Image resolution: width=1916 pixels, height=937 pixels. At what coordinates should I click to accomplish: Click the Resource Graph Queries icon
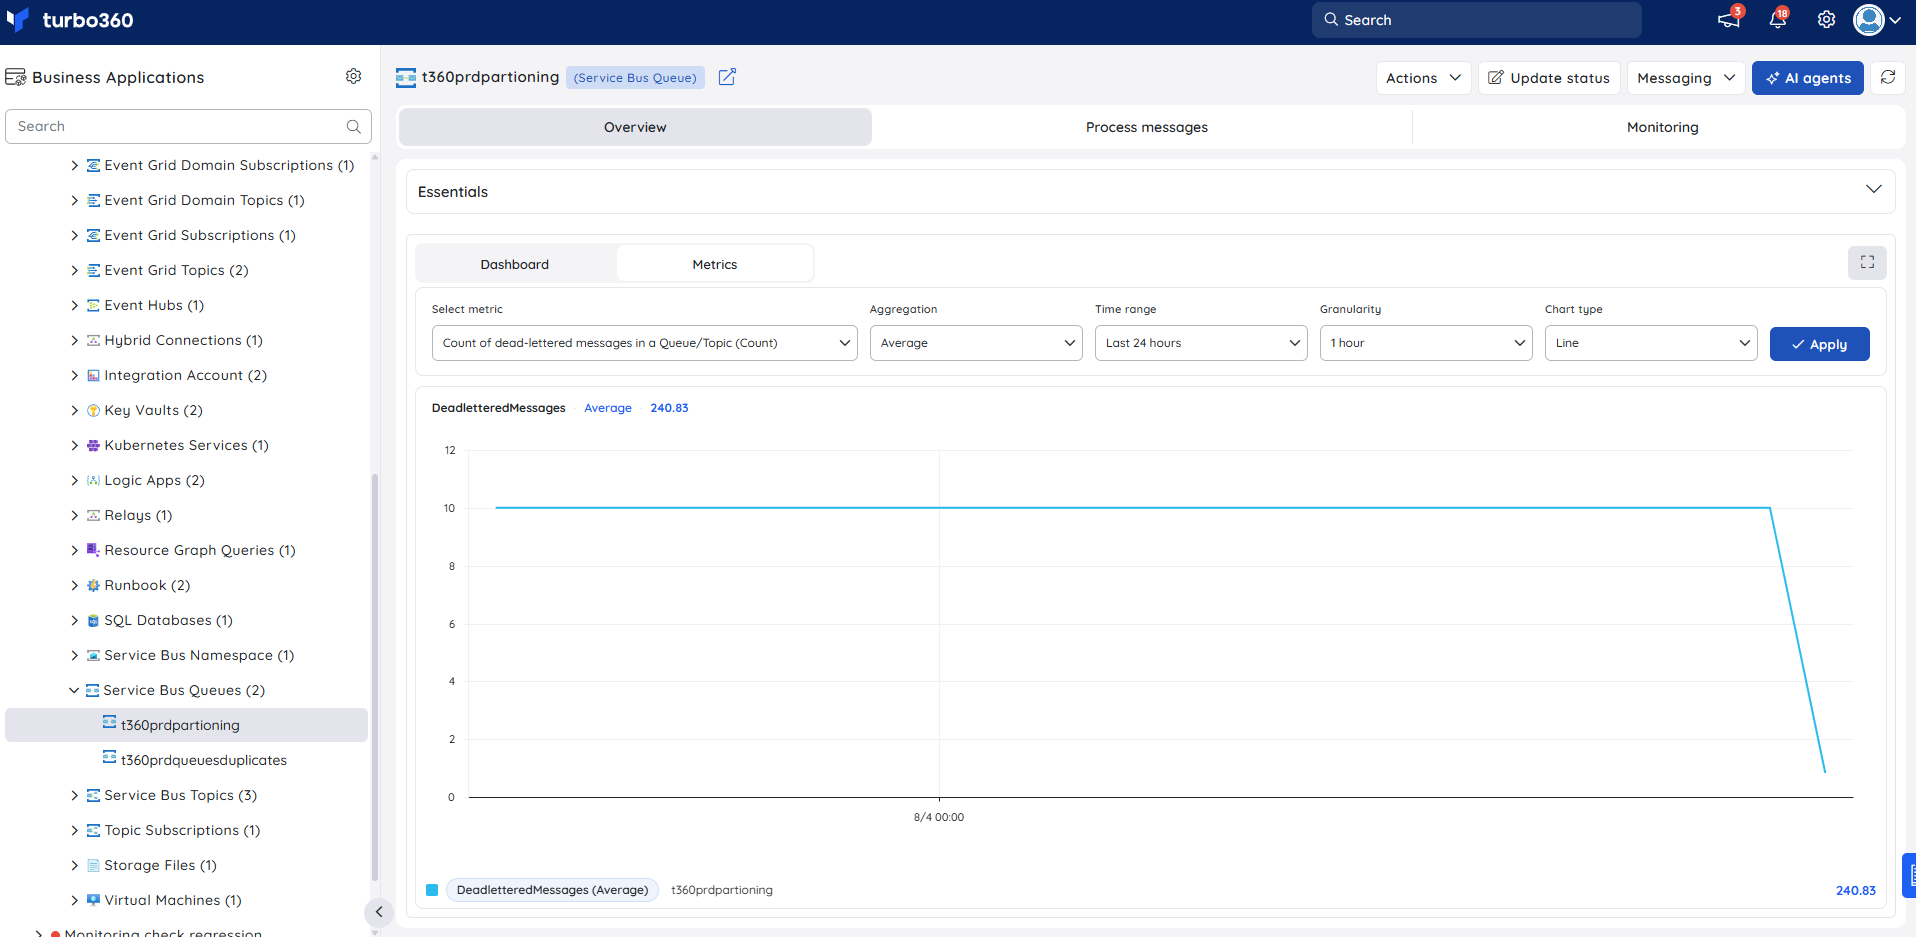tap(93, 550)
